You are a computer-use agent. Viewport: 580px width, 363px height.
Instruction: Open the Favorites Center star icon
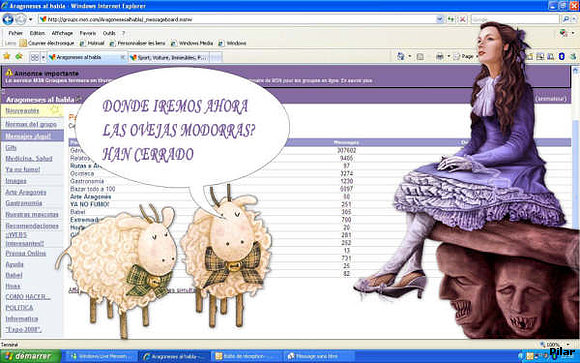click(7, 57)
